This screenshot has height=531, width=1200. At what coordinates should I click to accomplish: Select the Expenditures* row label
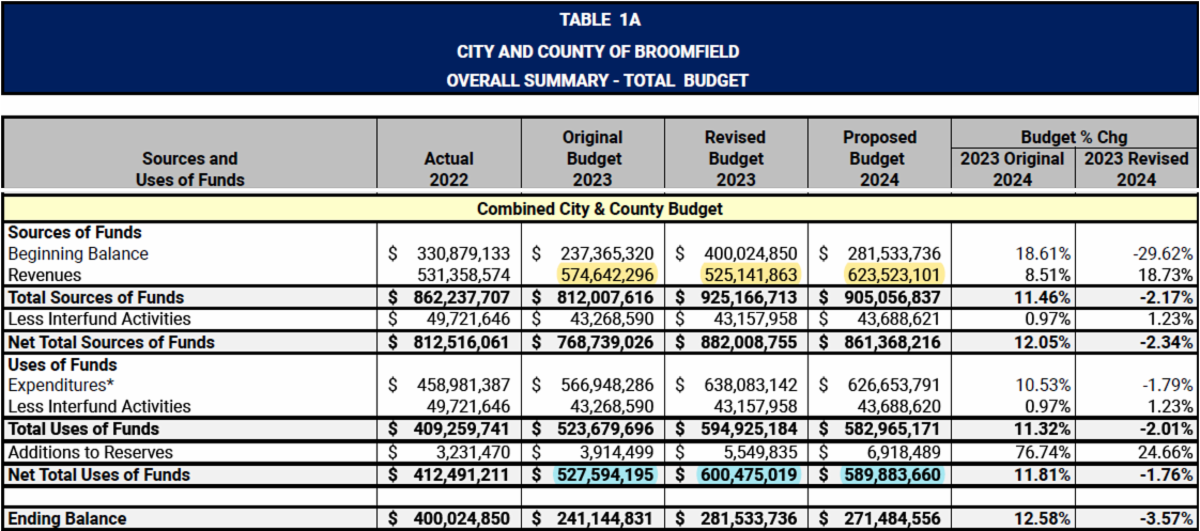[x=58, y=385]
